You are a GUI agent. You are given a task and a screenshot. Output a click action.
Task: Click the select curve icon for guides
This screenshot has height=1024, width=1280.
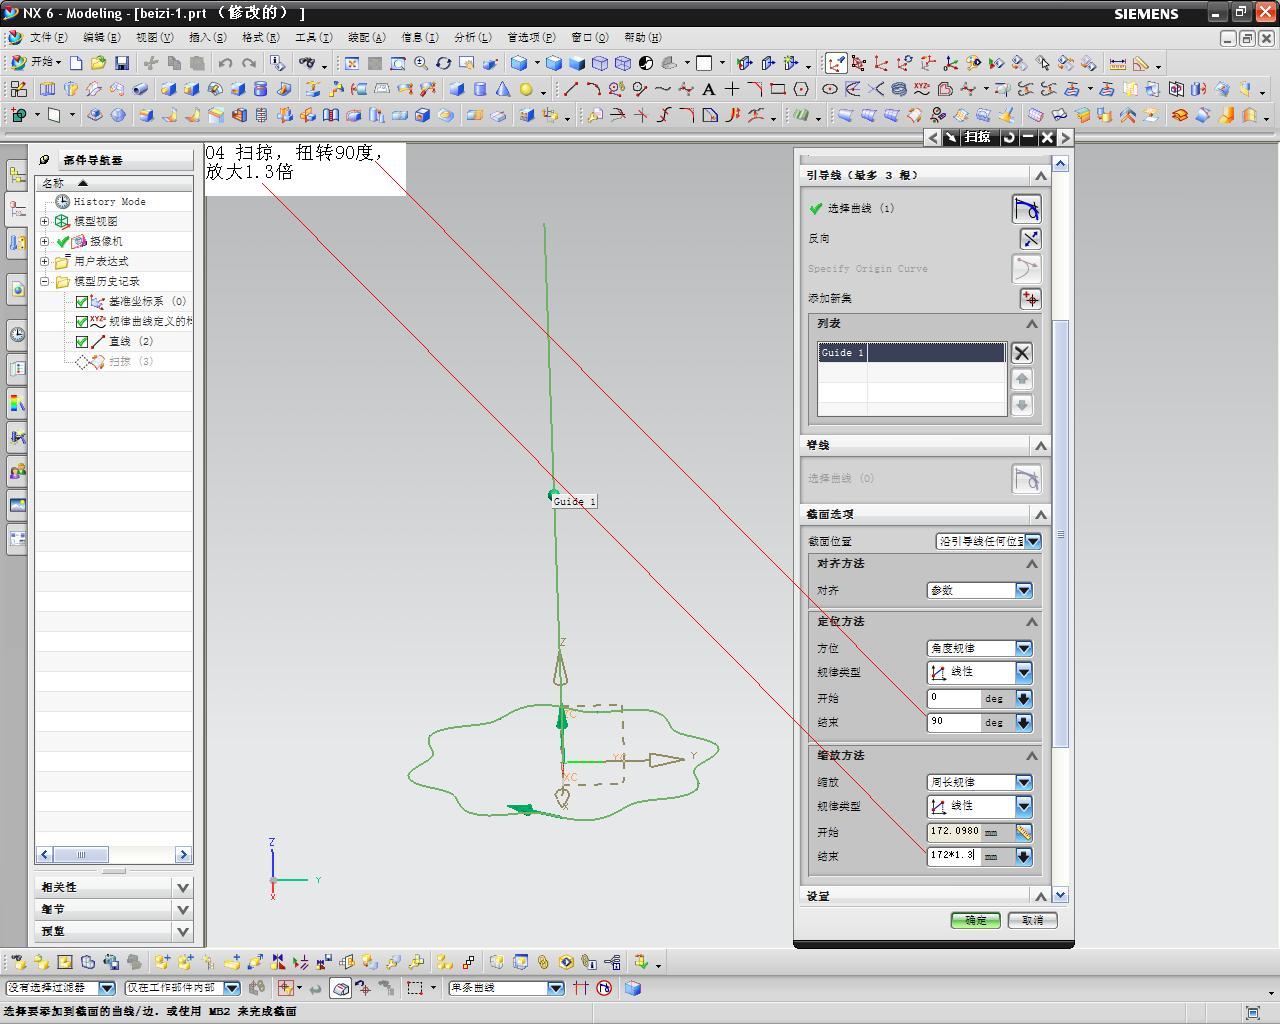1027,208
